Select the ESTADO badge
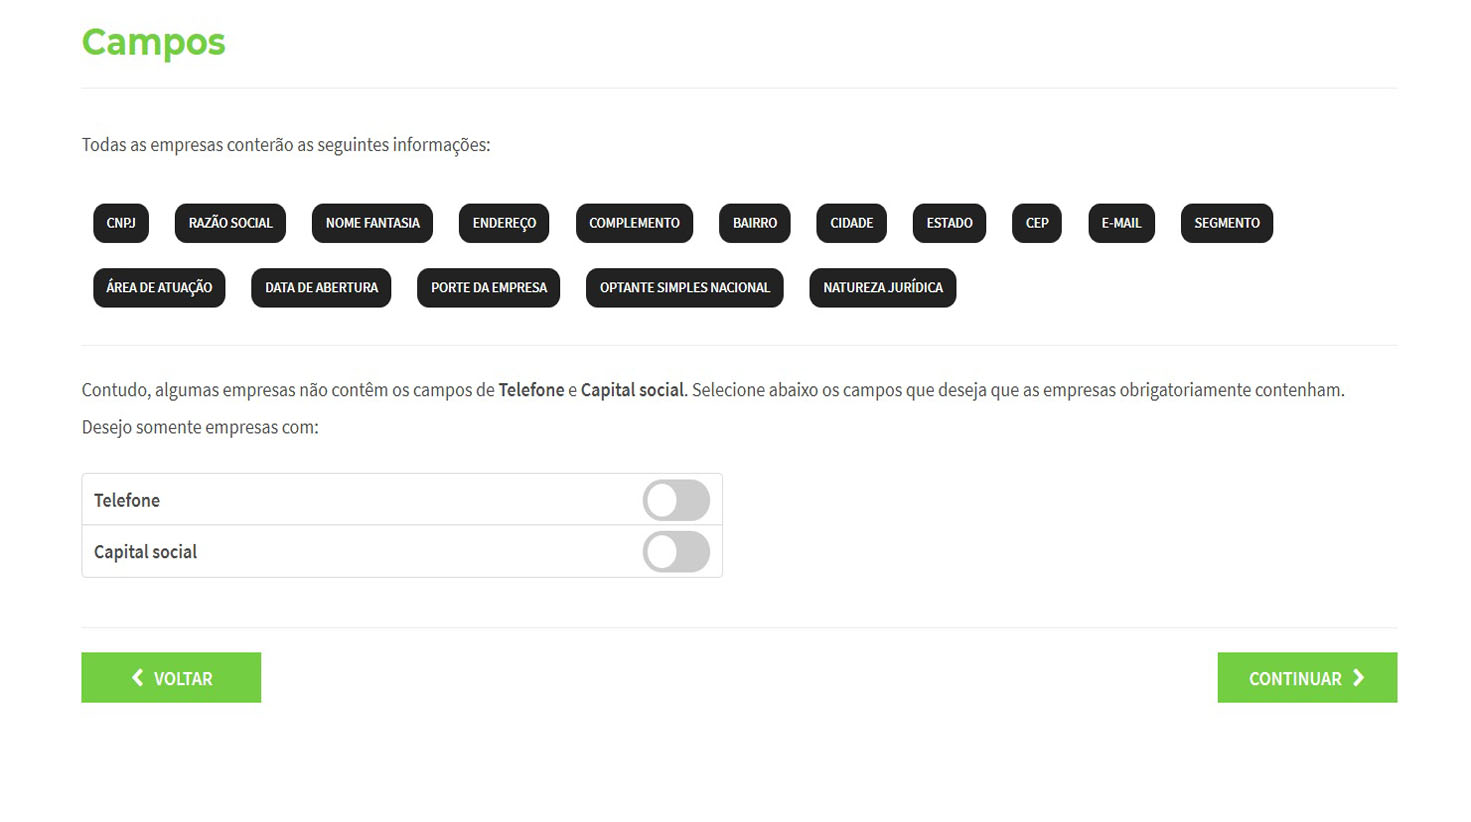Viewport: 1471px width, 822px height. 949,223
